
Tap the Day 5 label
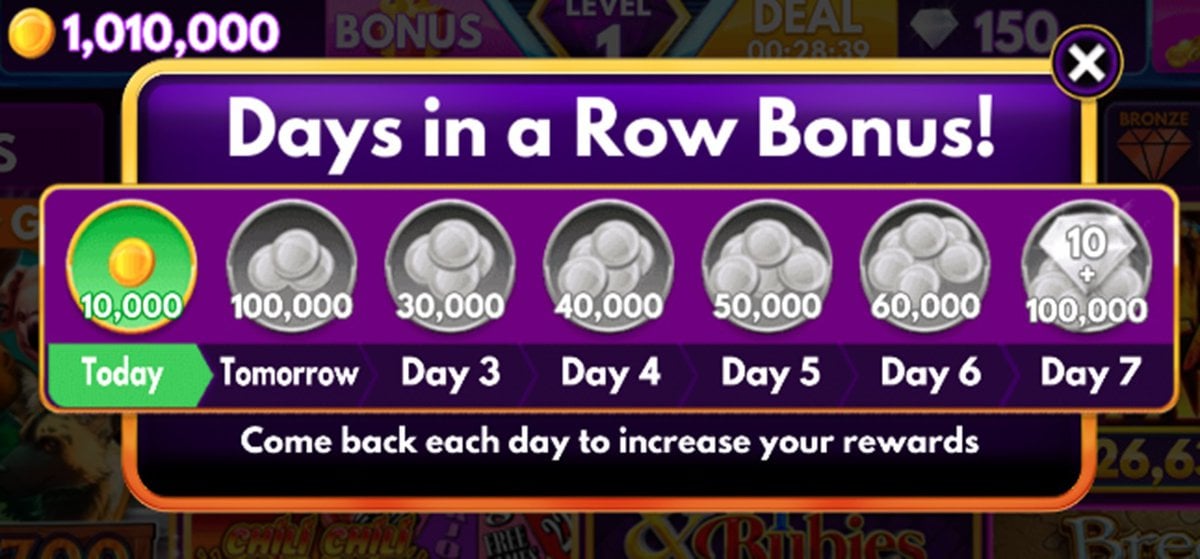pos(769,373)
